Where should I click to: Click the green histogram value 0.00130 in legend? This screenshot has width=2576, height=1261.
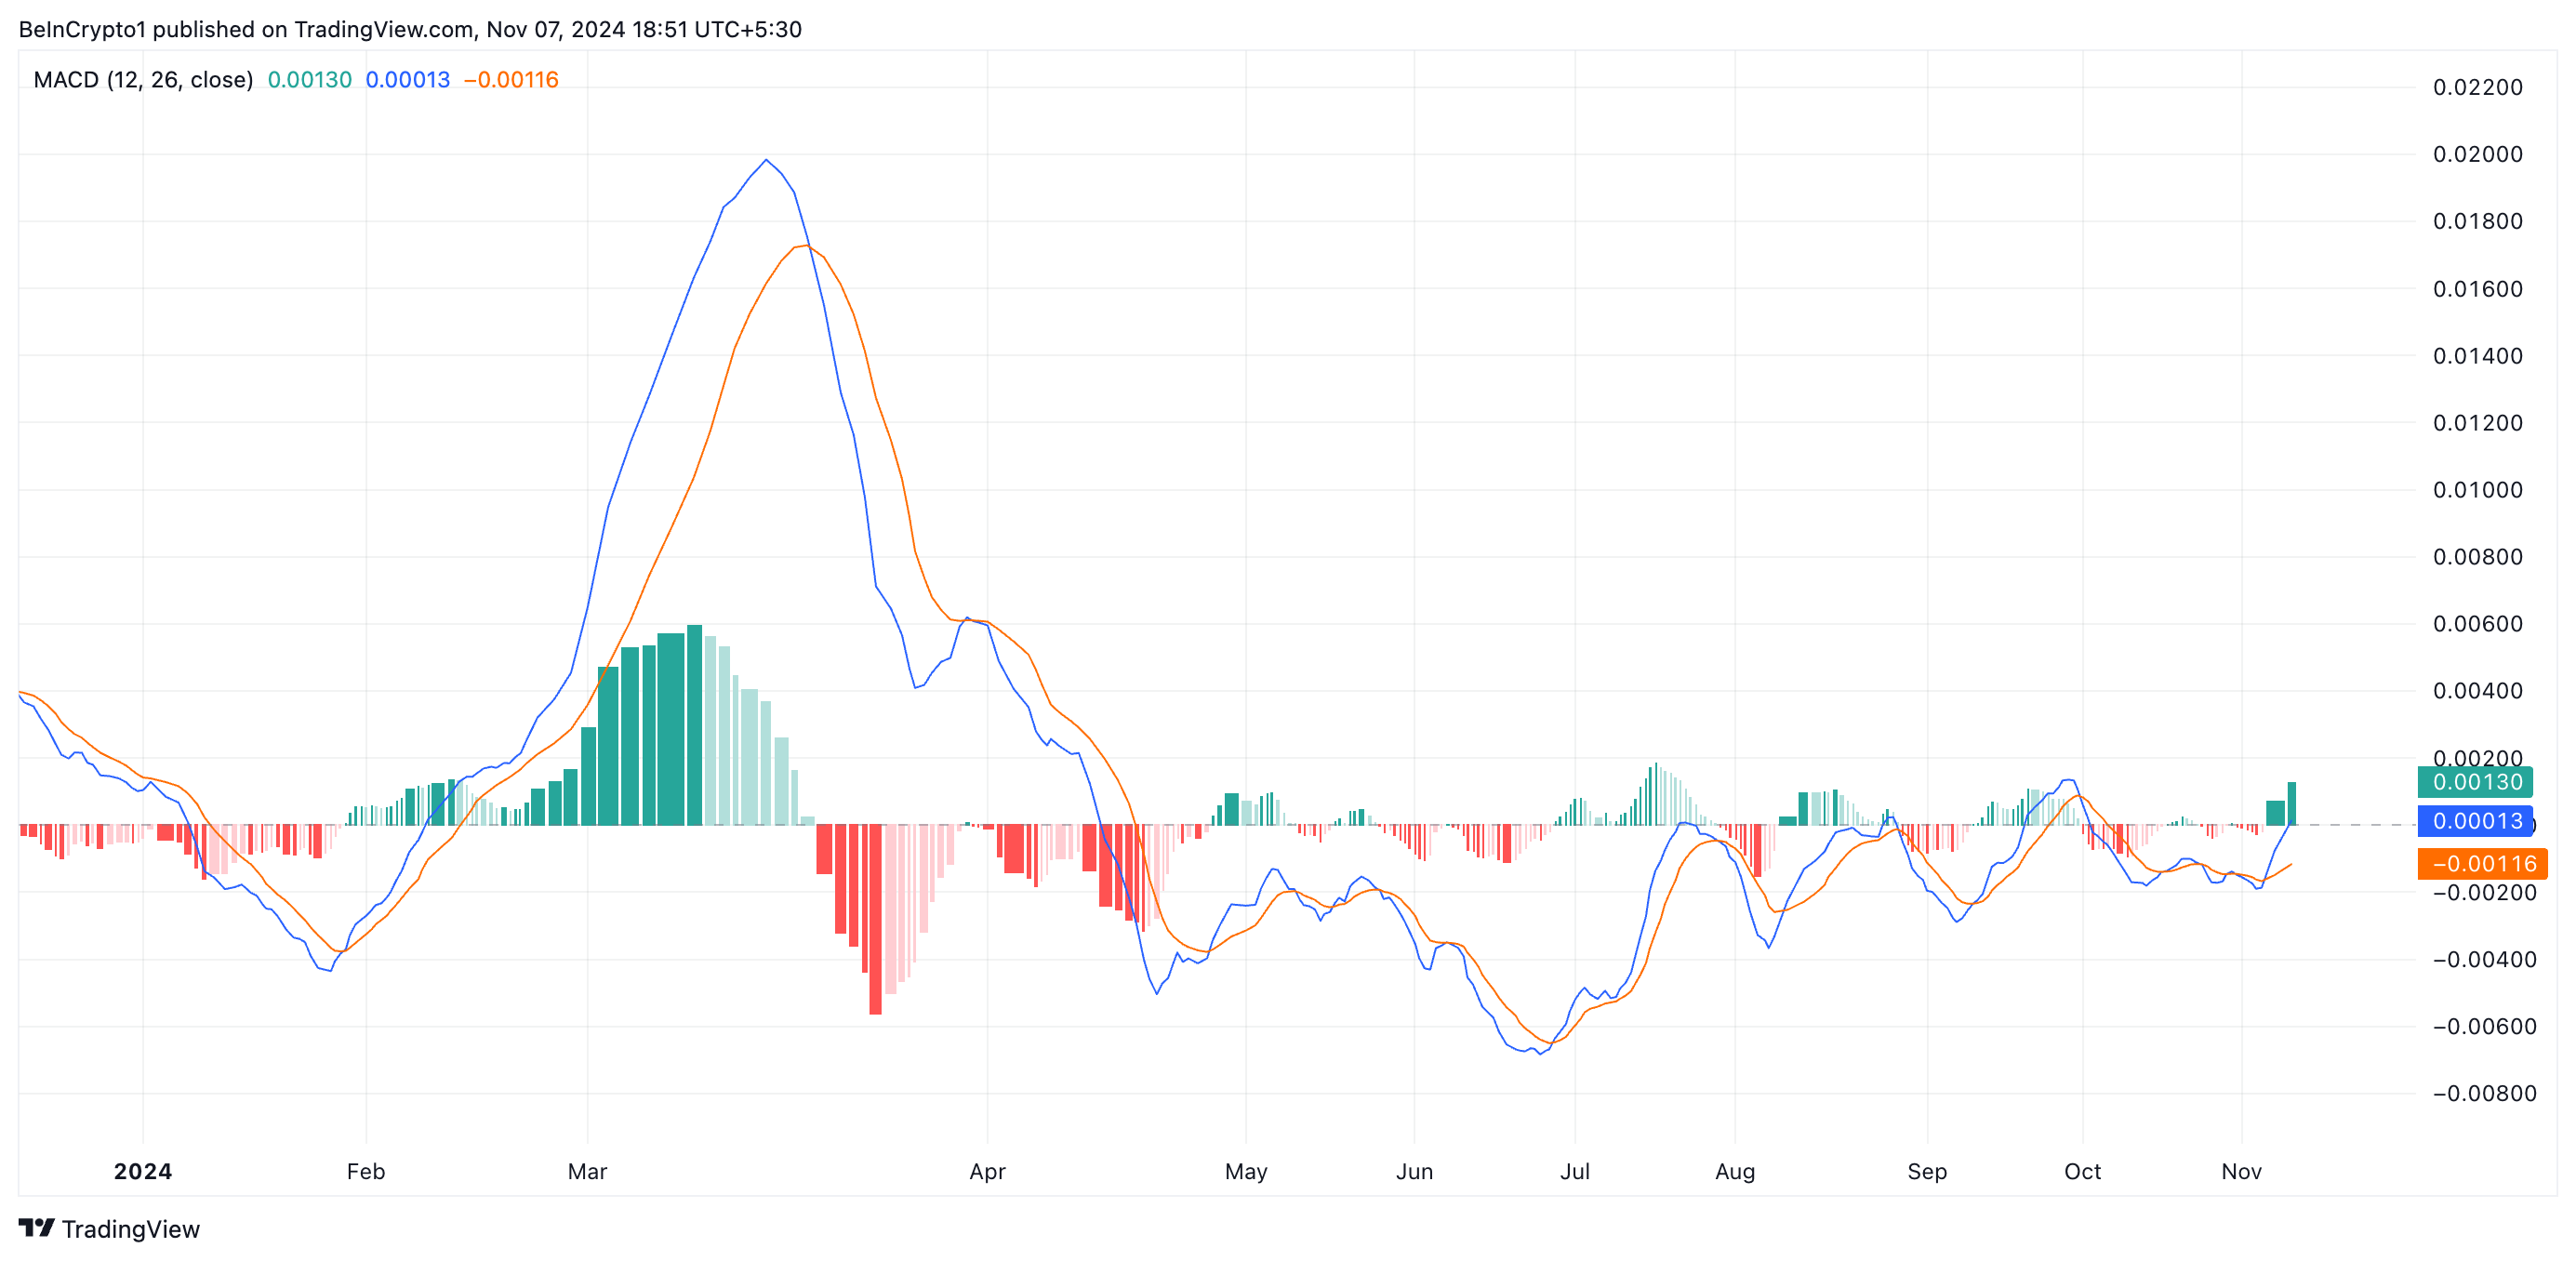click(x=309, y=80)
